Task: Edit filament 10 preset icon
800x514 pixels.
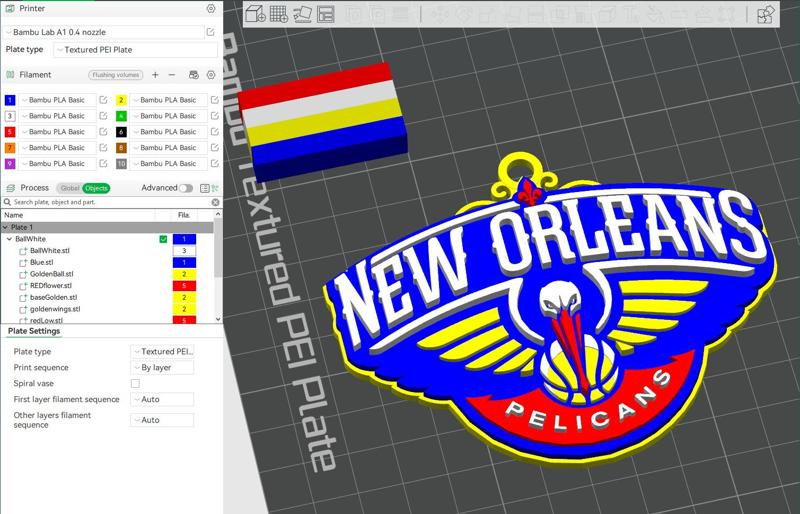Action: tap(215, 163)
